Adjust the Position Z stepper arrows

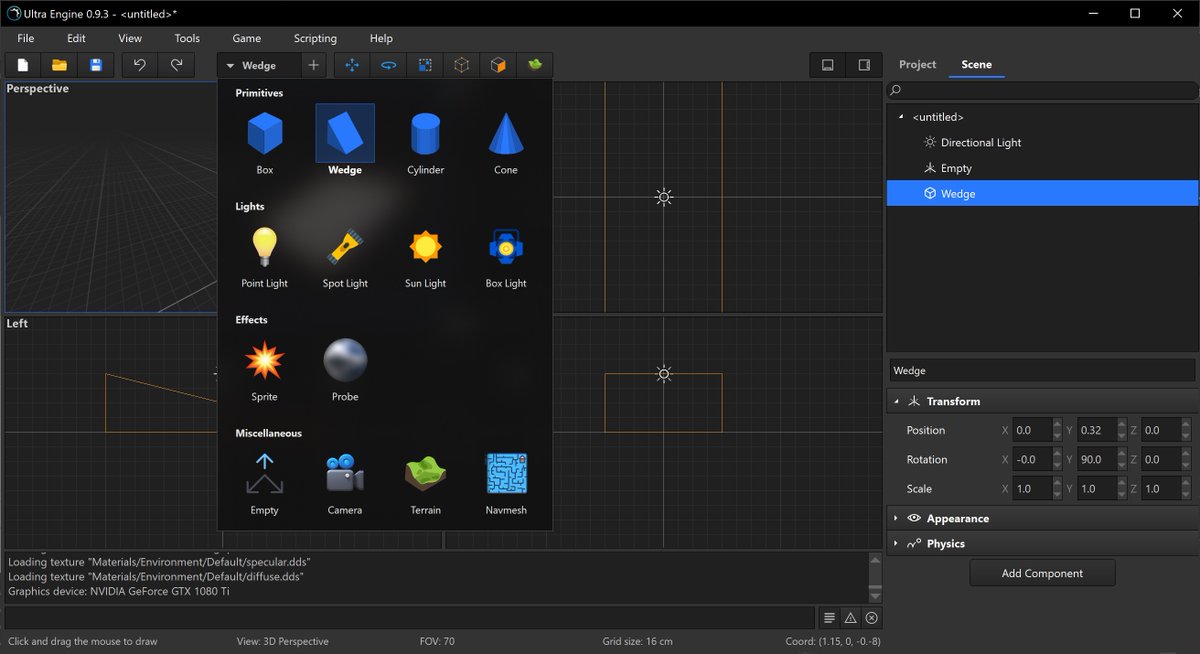pos(1185,430)
